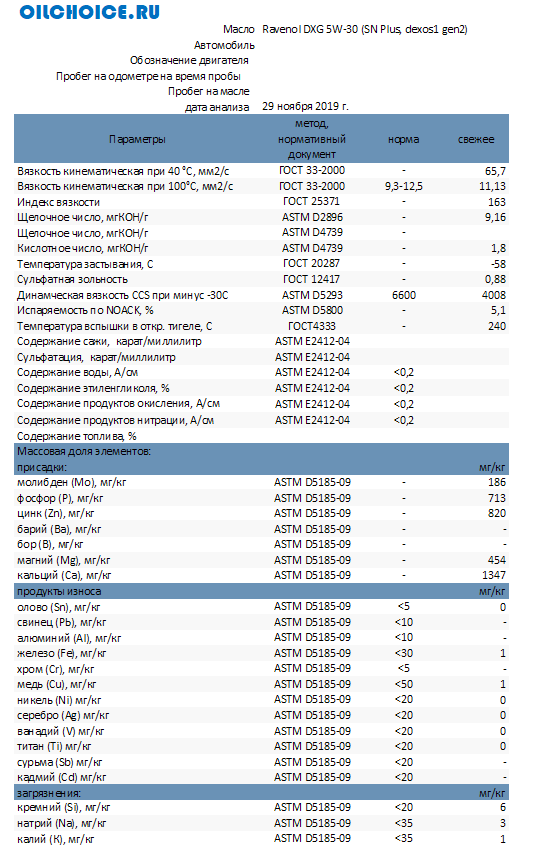Click the никель (Ni) row label
Viewport: 537px width, 855px height.
coord(59,701)
